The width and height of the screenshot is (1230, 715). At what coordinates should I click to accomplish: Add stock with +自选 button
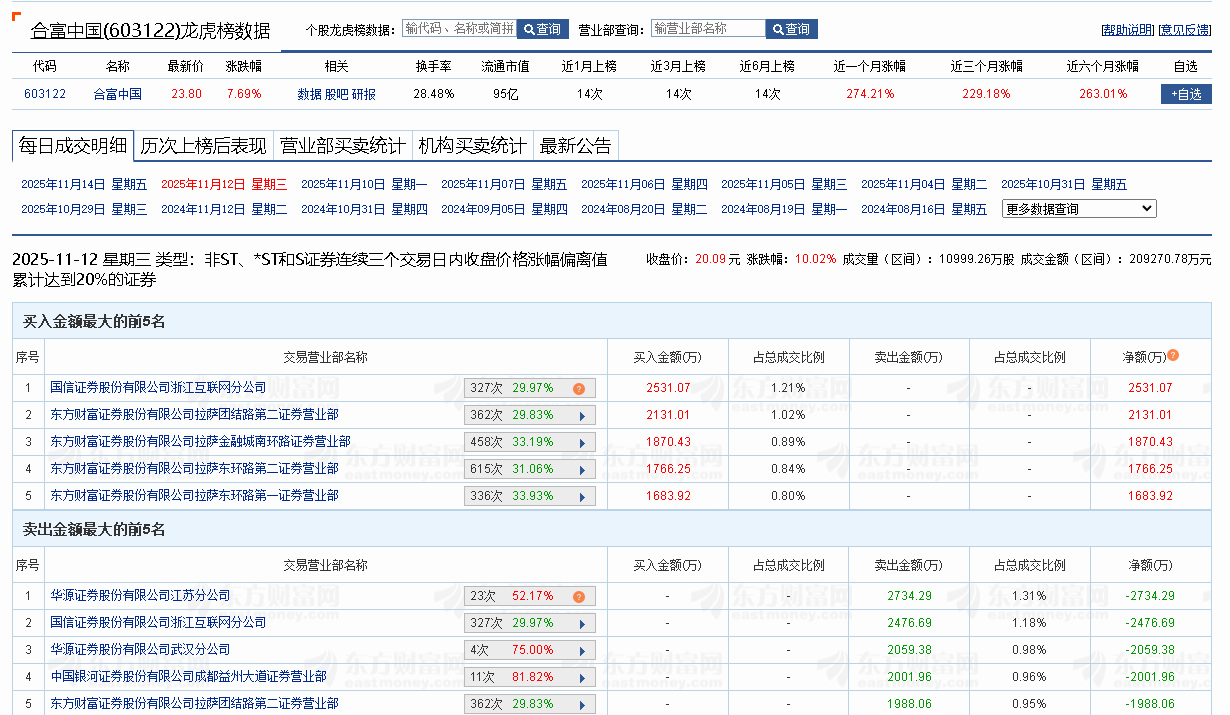1186,94
